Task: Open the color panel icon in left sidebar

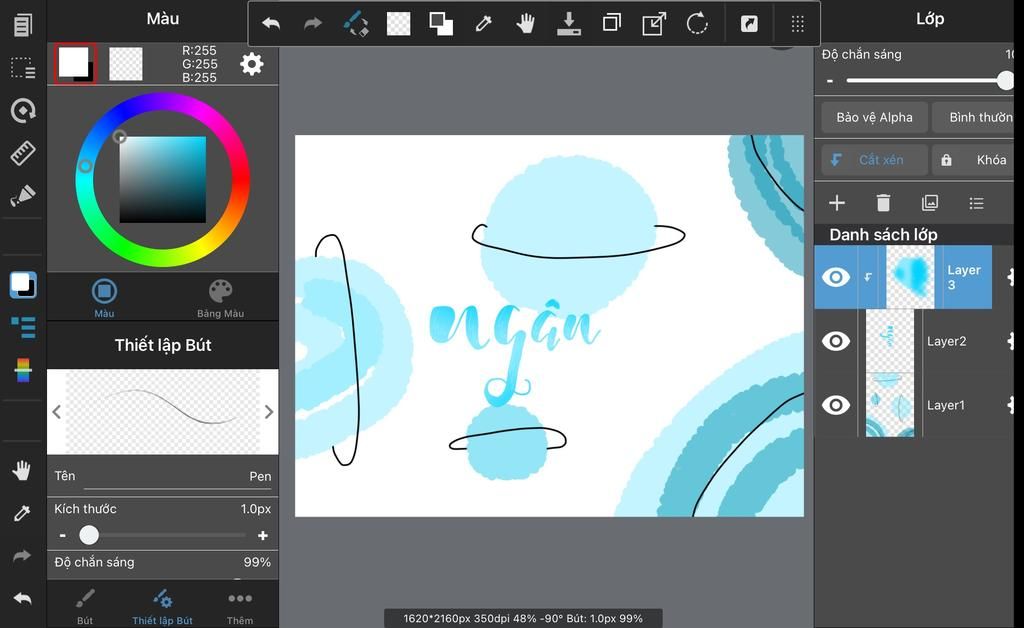Action: pyautogui.click(x=23, y=285)
